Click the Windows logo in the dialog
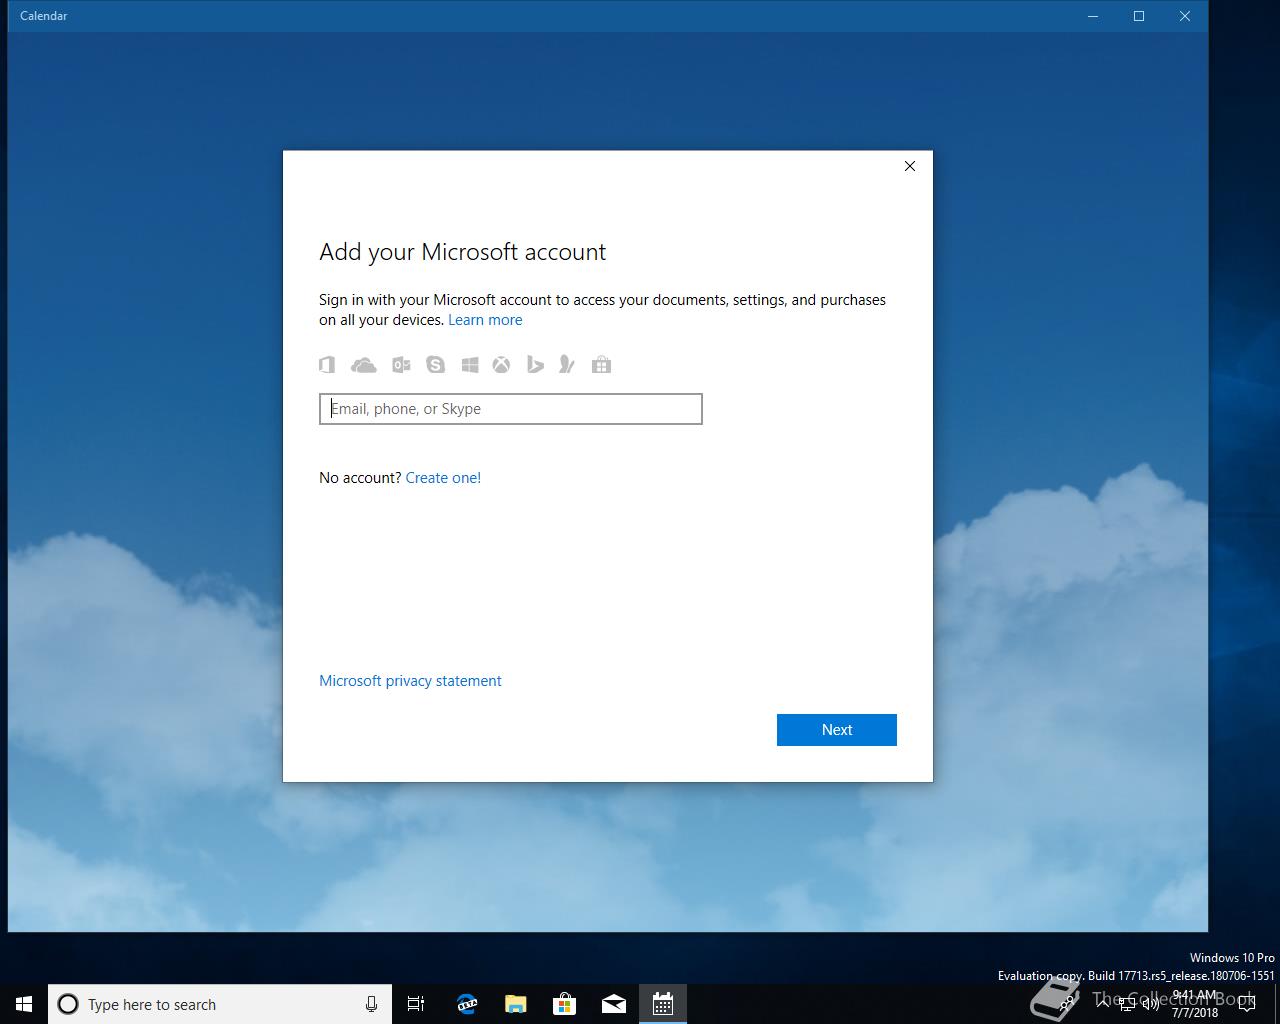The image size is (1280, 1024). (x=470, y=365)
